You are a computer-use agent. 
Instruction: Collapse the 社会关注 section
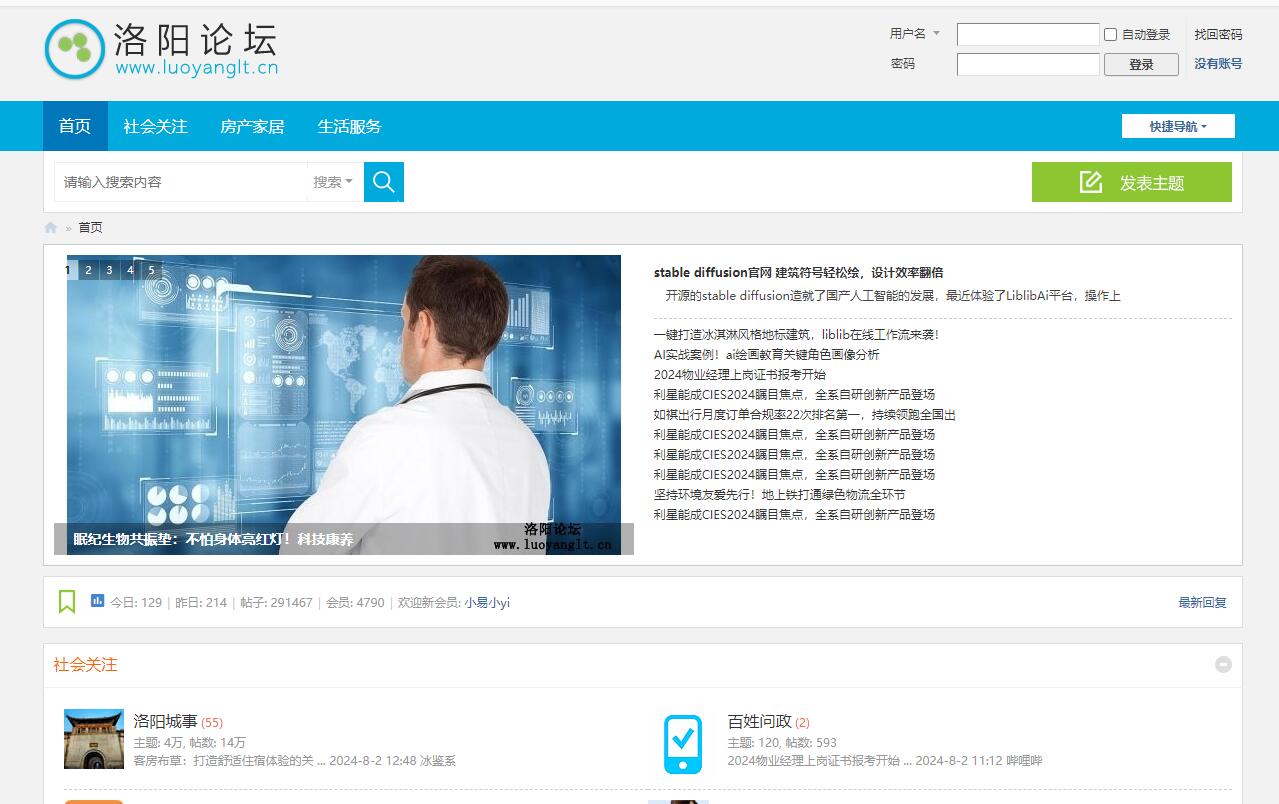coord(1223,665)
